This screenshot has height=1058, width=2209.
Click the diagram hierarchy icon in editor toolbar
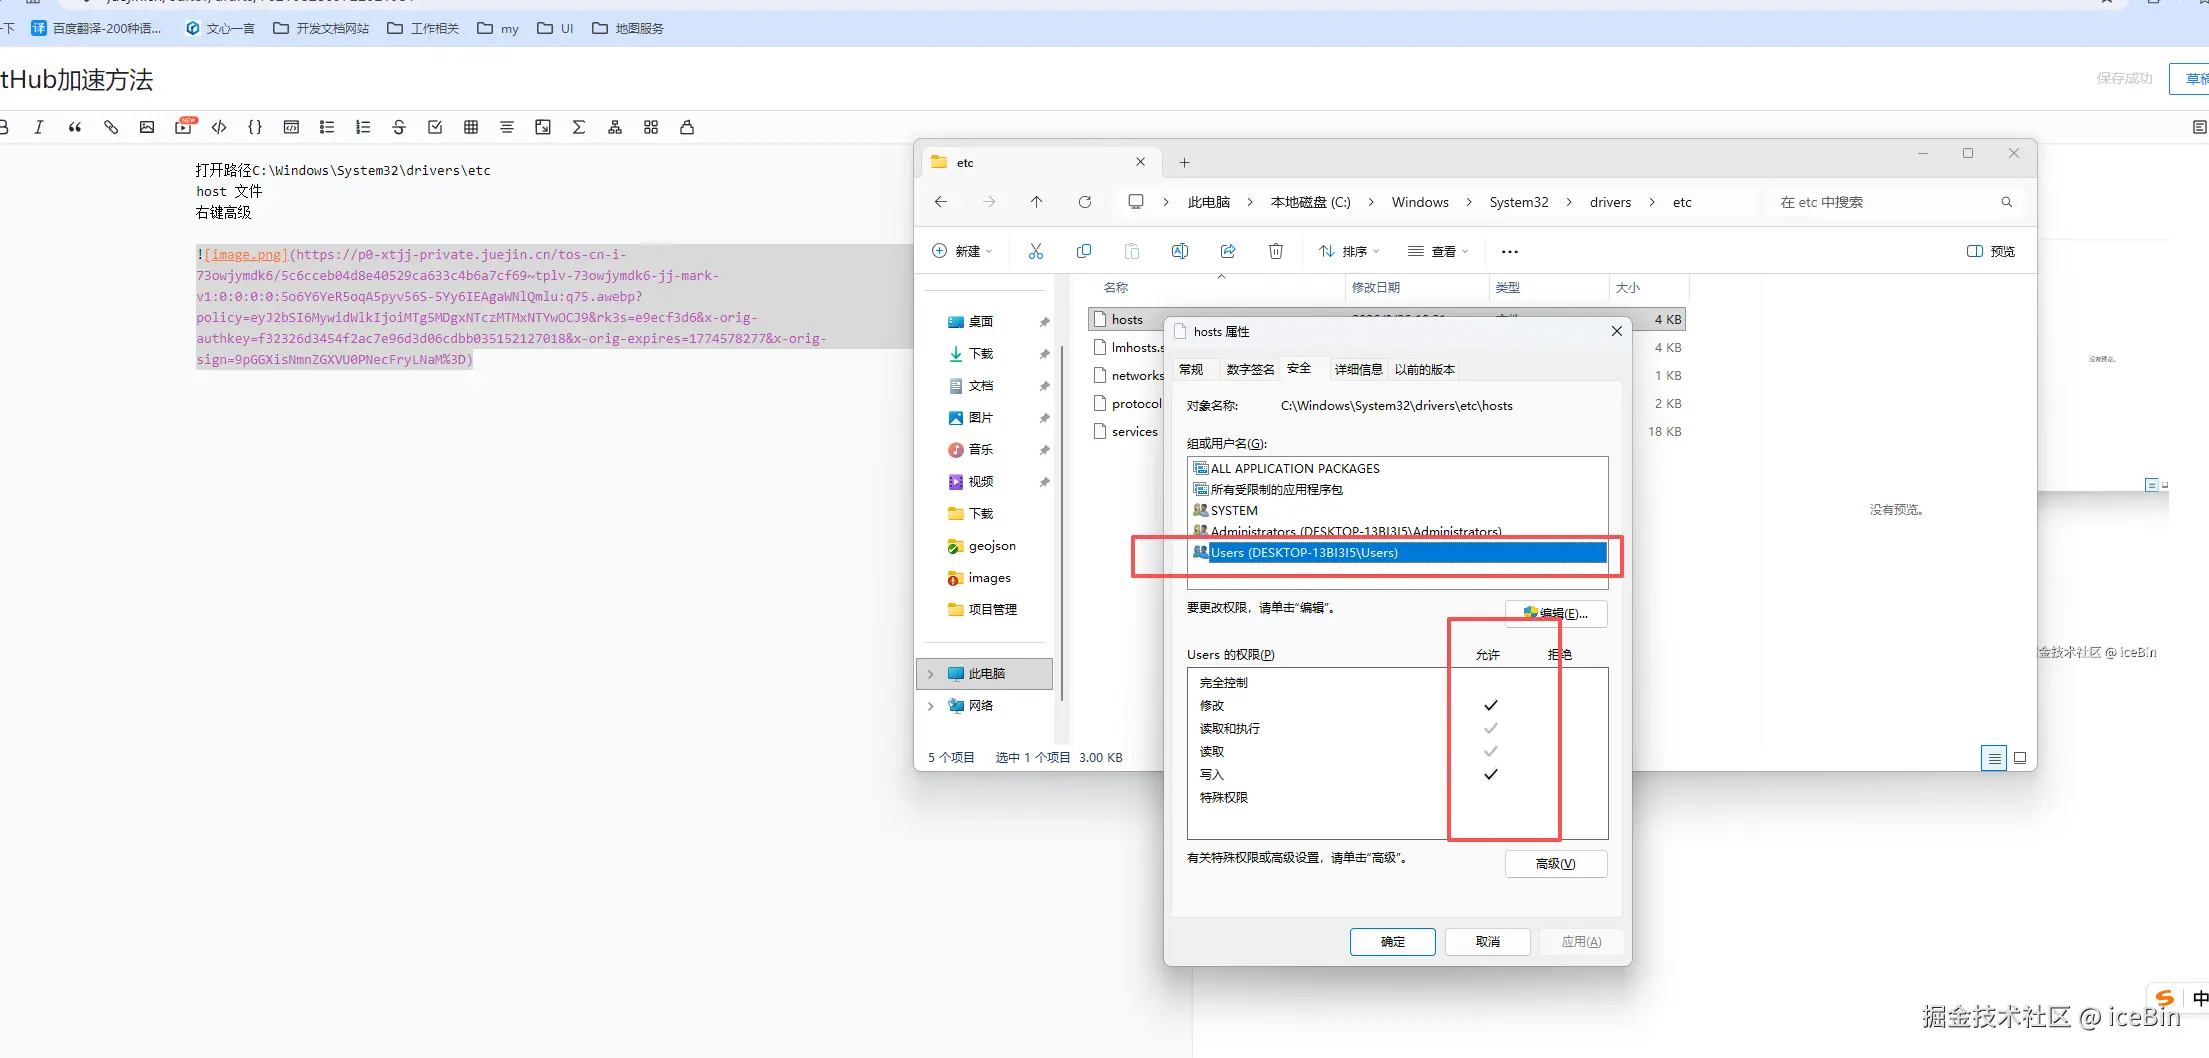tap(615, 127)
